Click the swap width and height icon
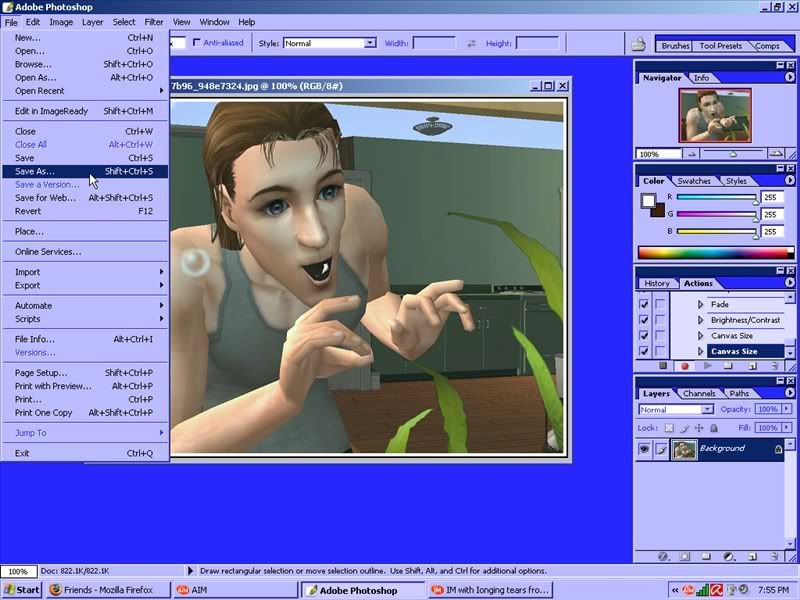The height and width of the screenshot is (600, 800). point(471,44)
